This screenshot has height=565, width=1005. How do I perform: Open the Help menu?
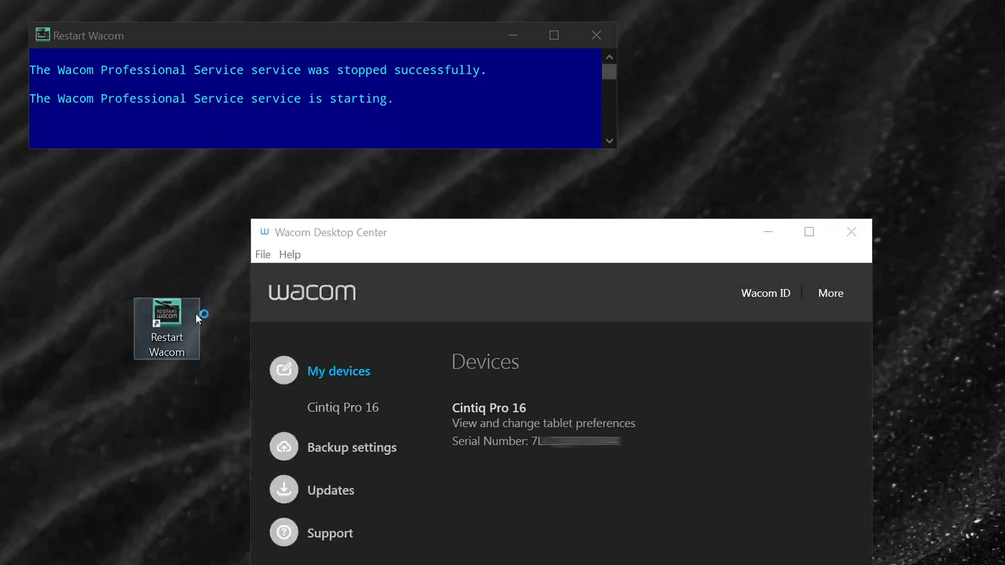pos(290,254)
